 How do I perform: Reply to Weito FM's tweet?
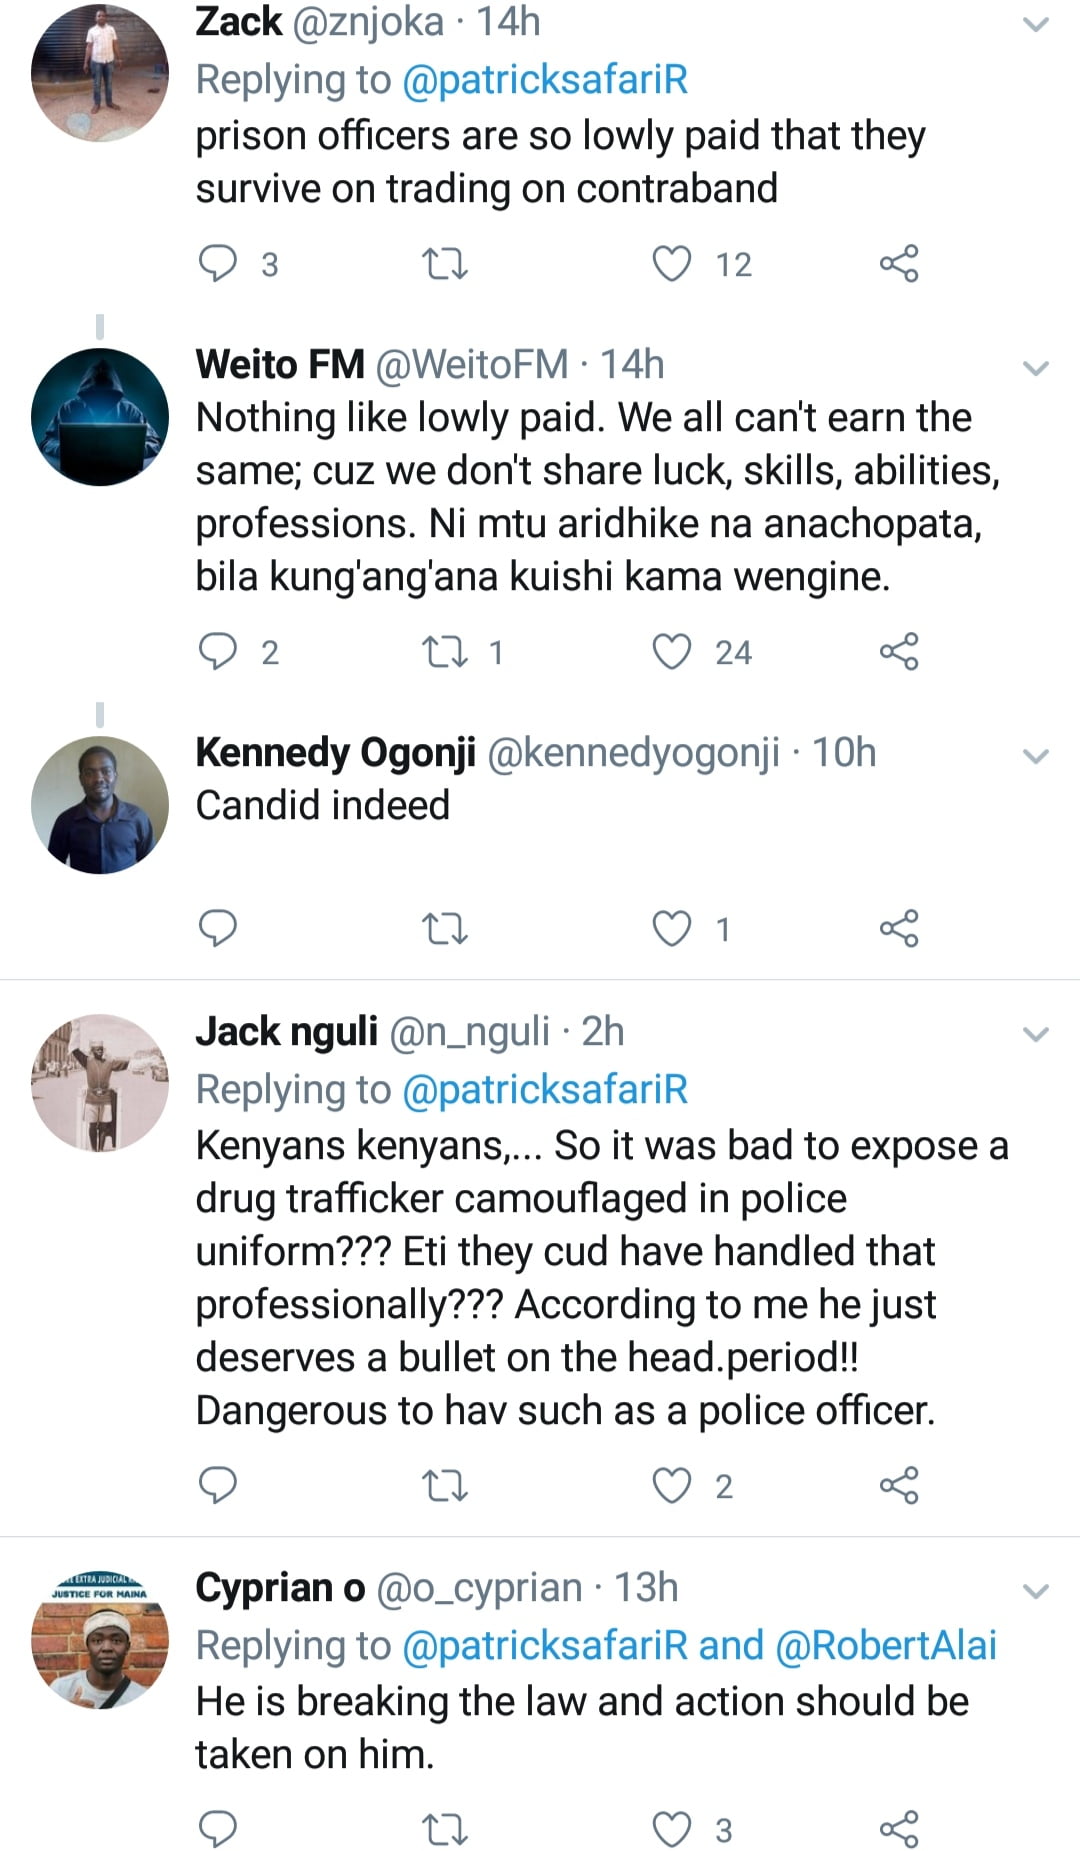(x=218, y=651)
